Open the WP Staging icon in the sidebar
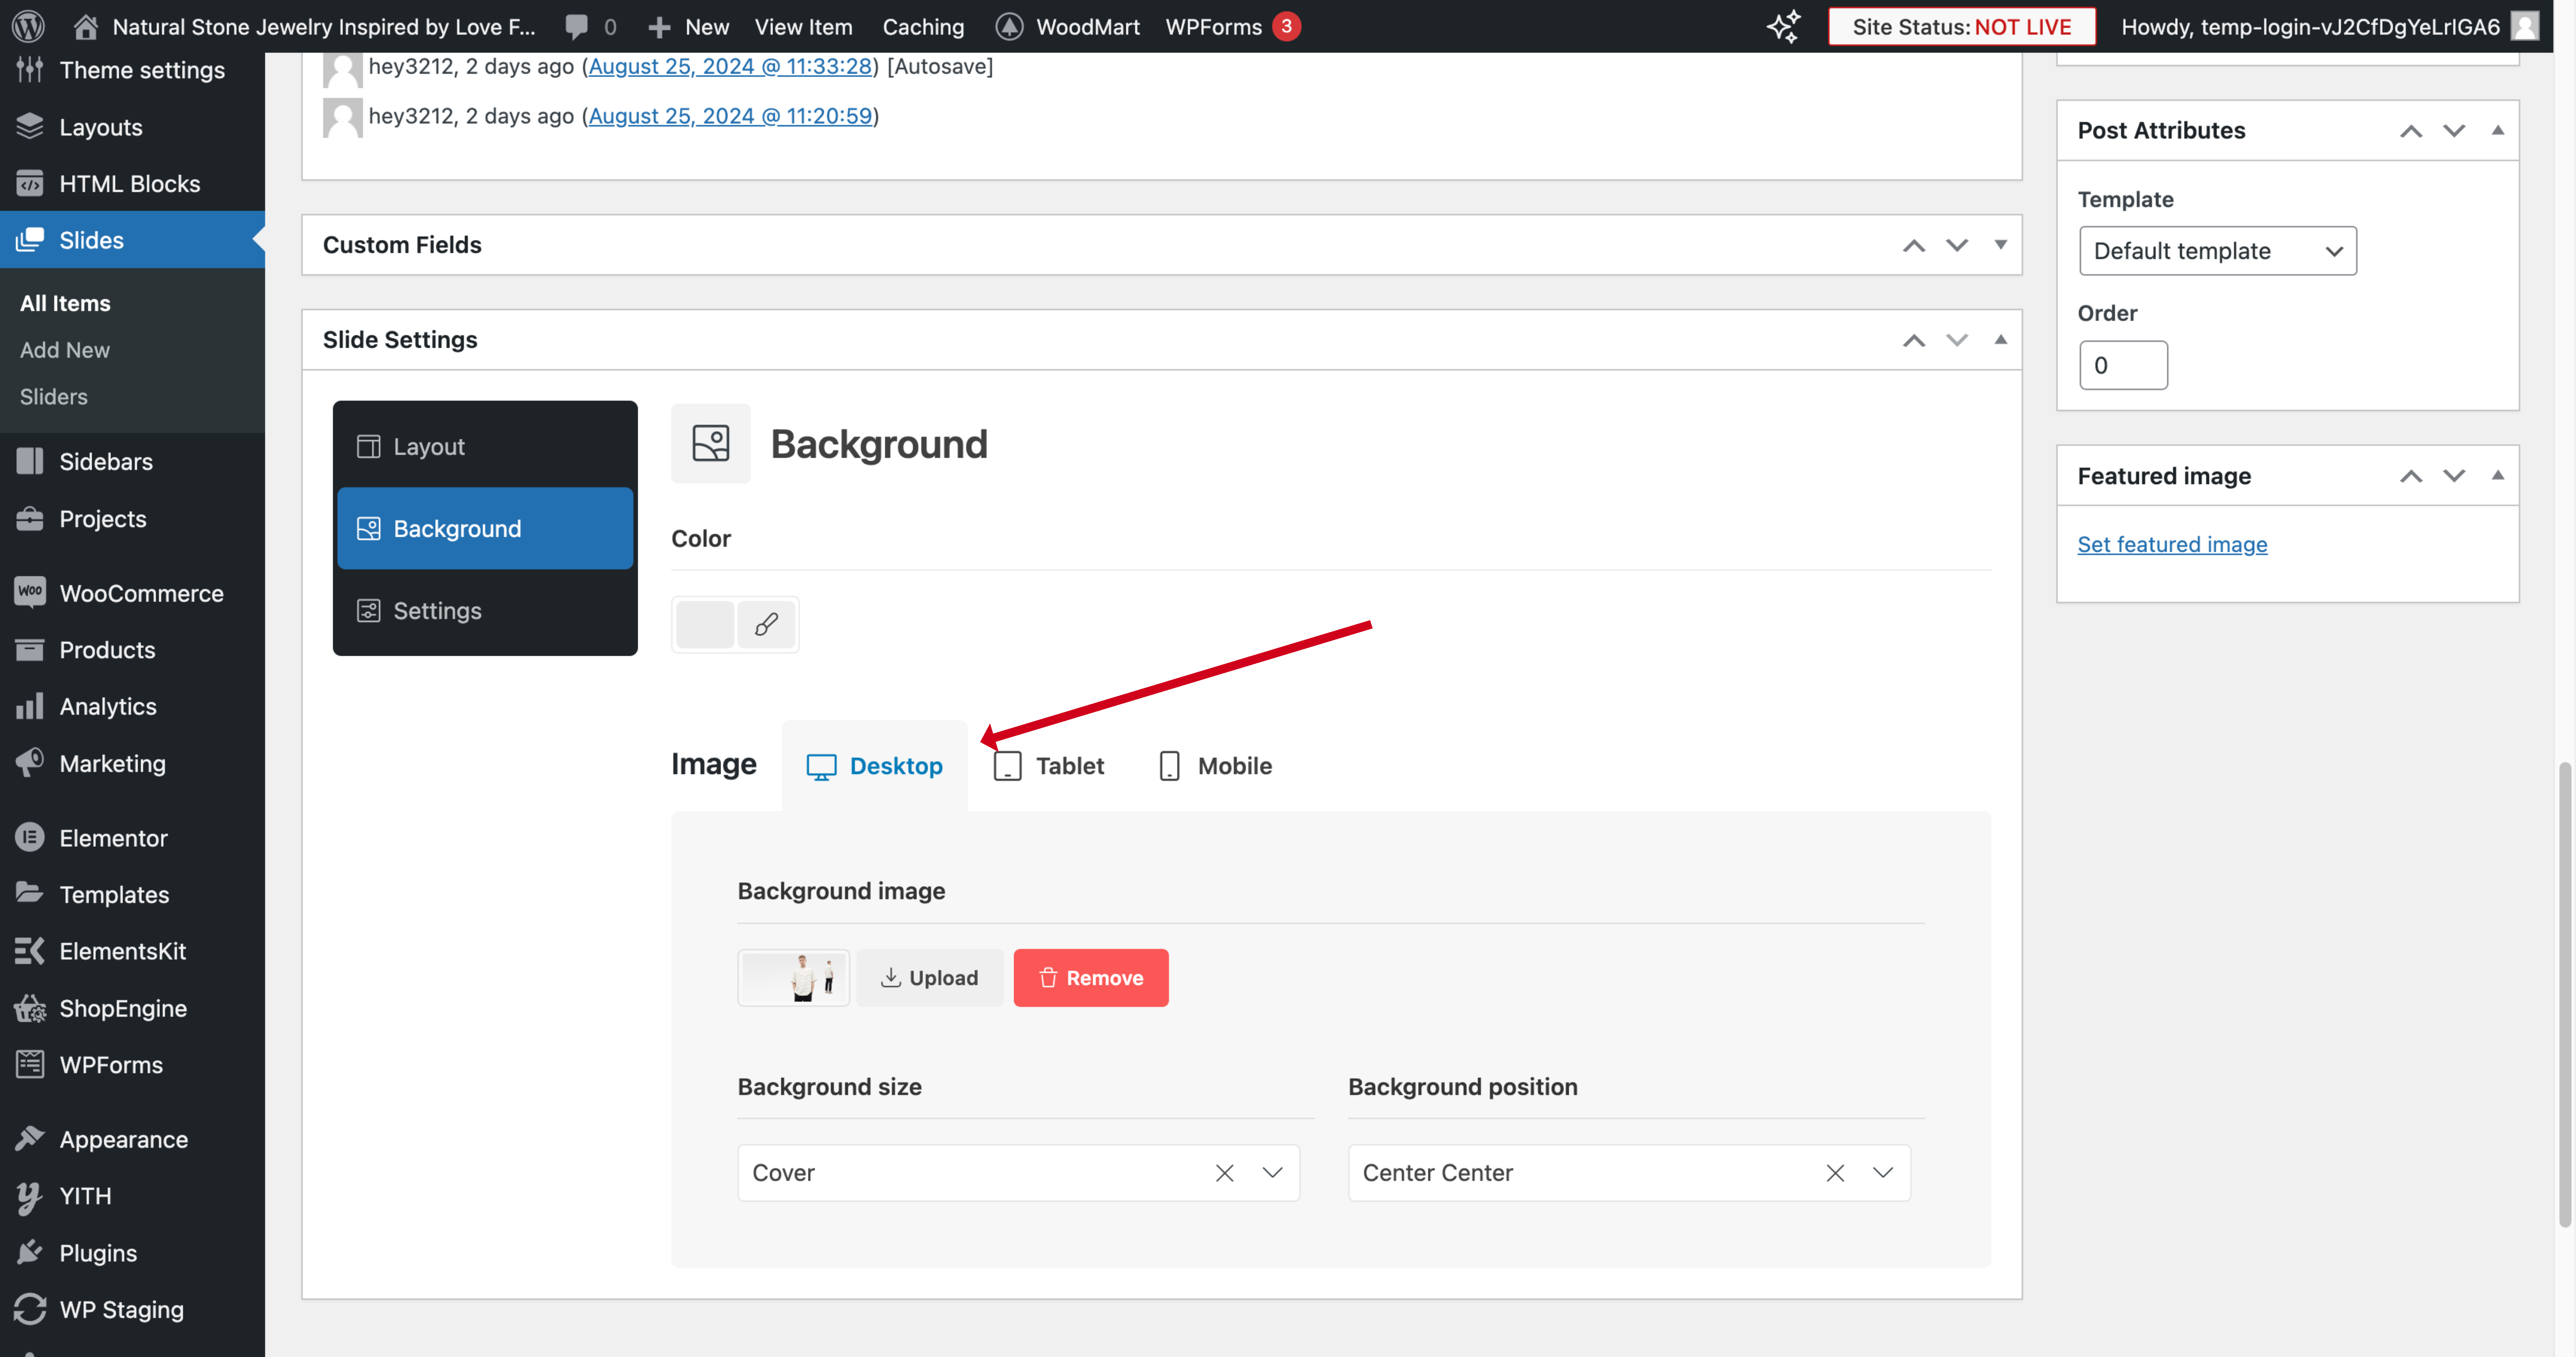This screenshot has width=2576, height=1357. tap(30, 1309)
